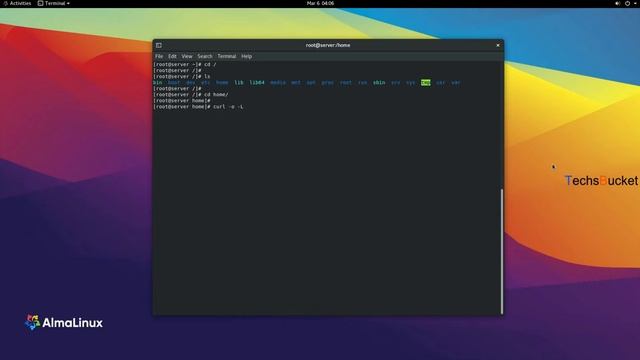Click the terminal window menu icon in title bar
The image size is (640, 360).
159,45
